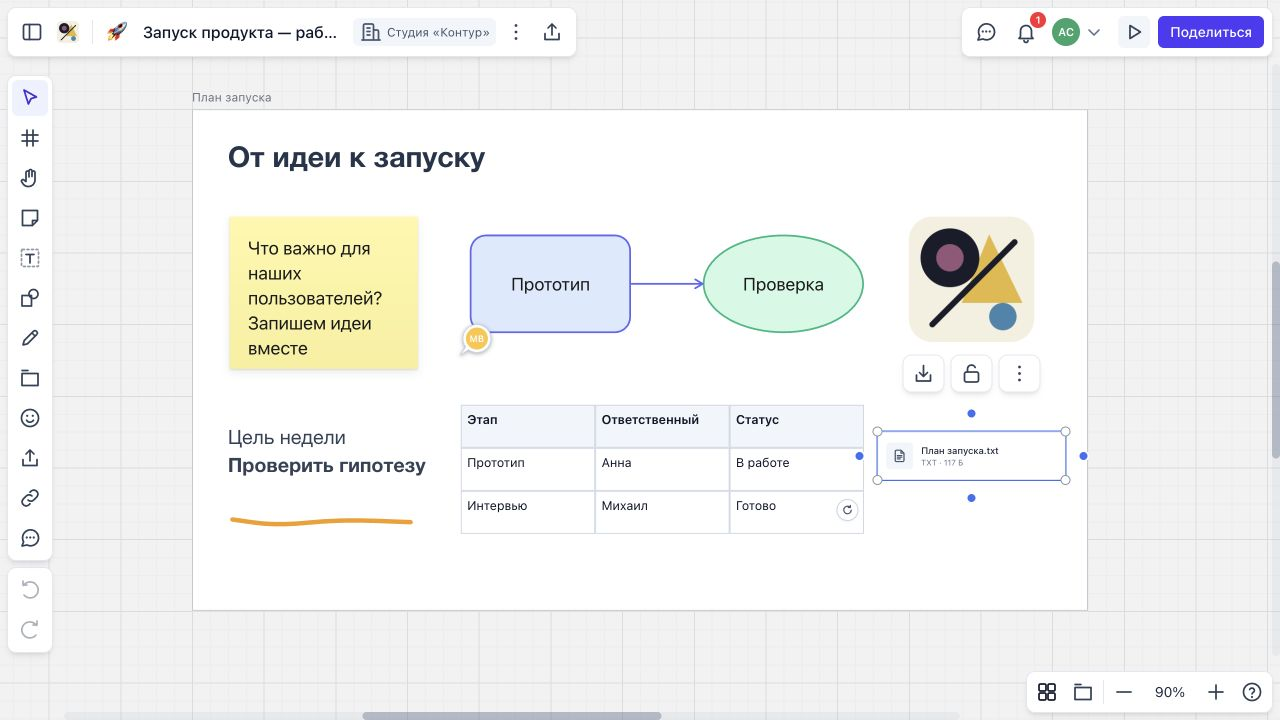Image resolution: width=1280 pixels, height=720 pixels.
Task: Open the apps grid in bottom bar
Action: [1047, 692]
